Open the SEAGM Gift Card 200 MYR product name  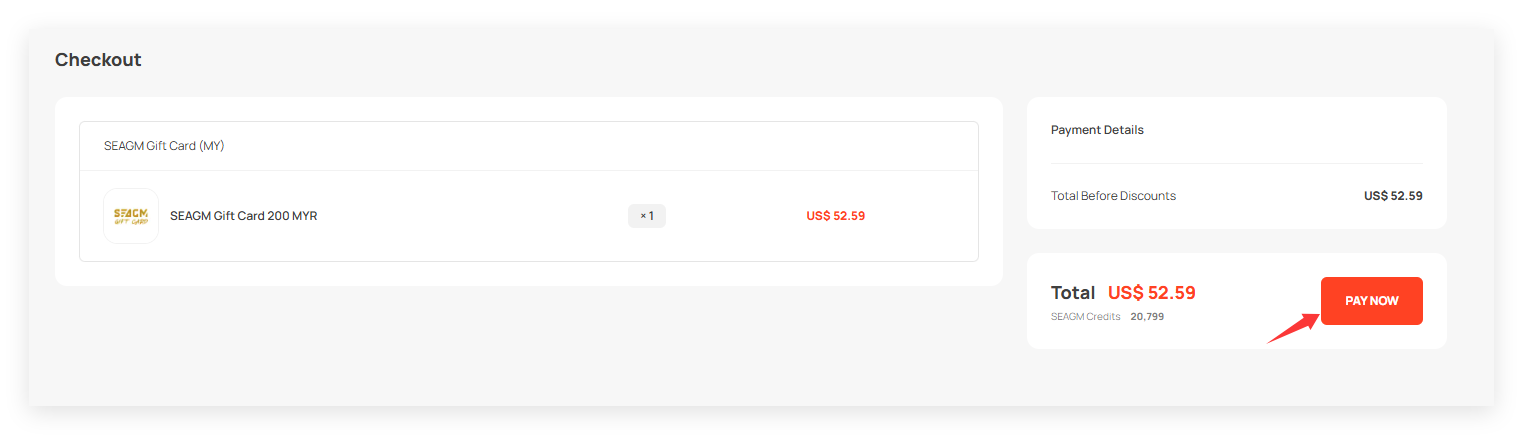243,216
